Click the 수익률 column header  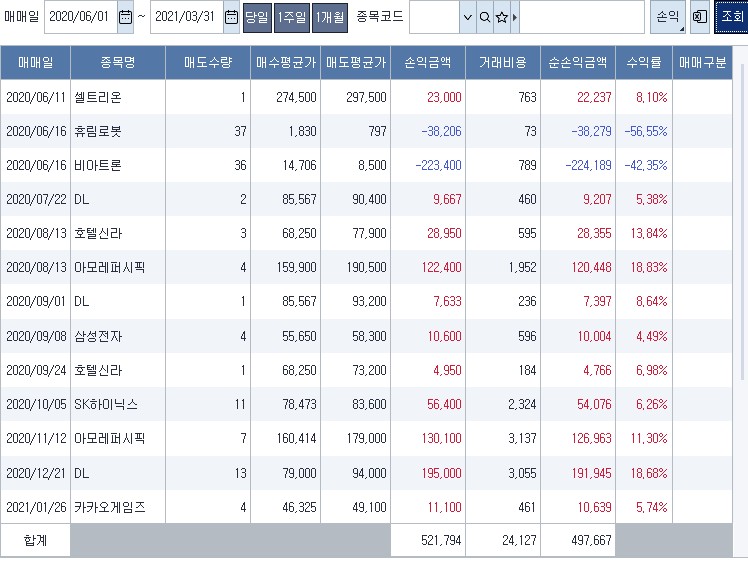point(644,62)
